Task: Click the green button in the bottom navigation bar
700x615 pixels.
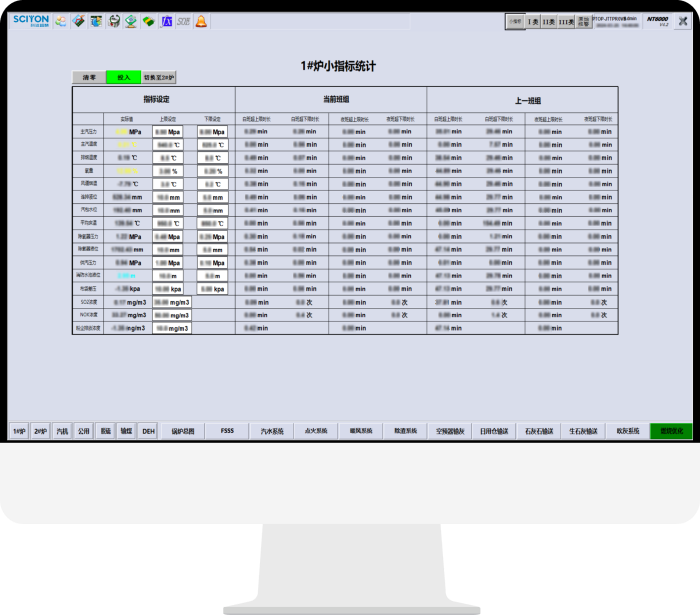Action: click(670, 431)
